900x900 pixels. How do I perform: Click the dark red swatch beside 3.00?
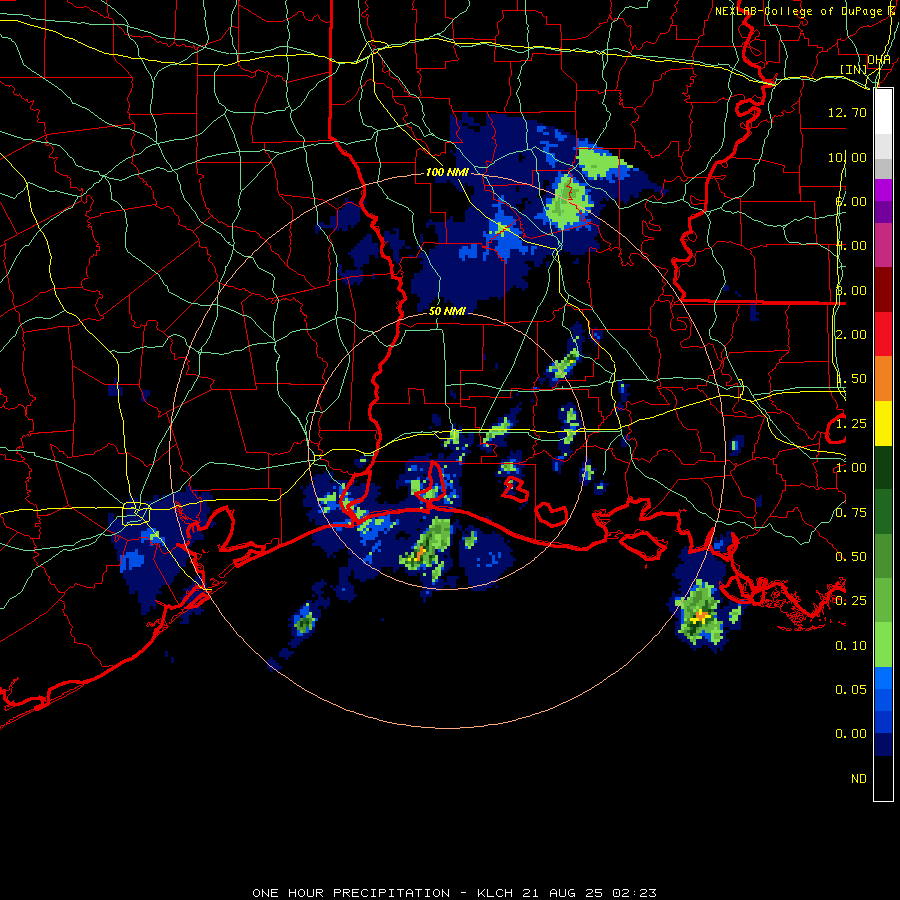click(883, 290)
